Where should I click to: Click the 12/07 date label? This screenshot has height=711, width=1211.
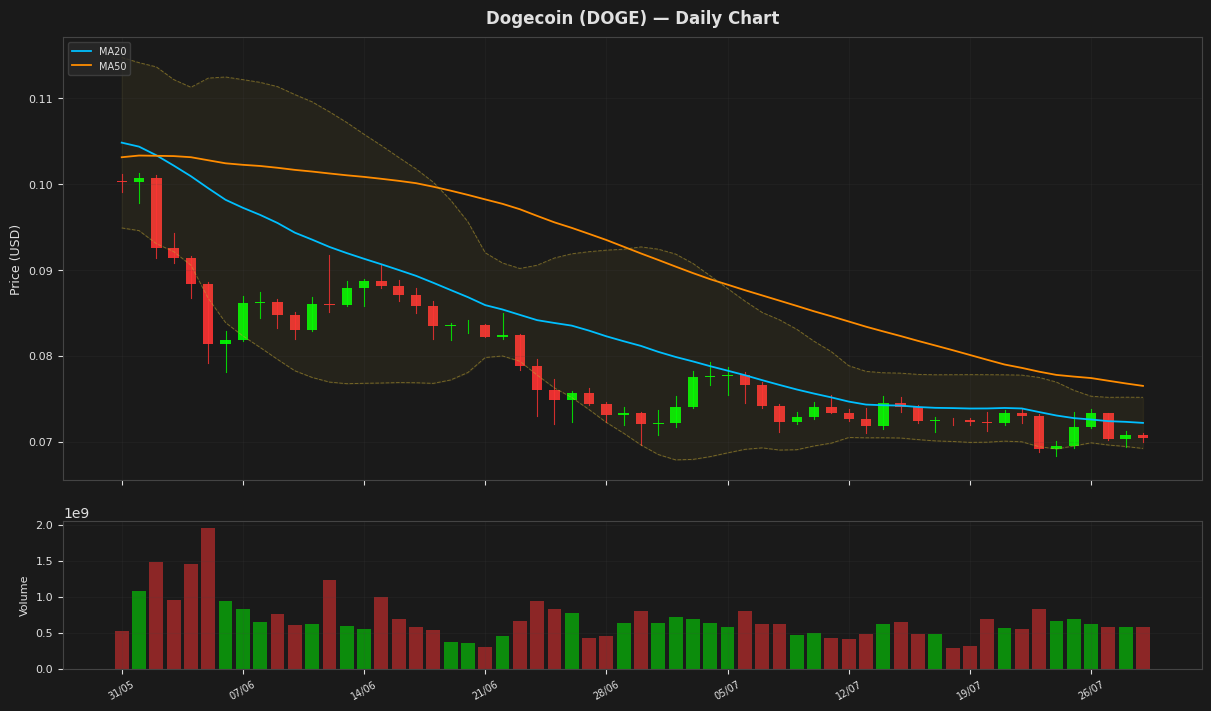click(x=847, y=690)
